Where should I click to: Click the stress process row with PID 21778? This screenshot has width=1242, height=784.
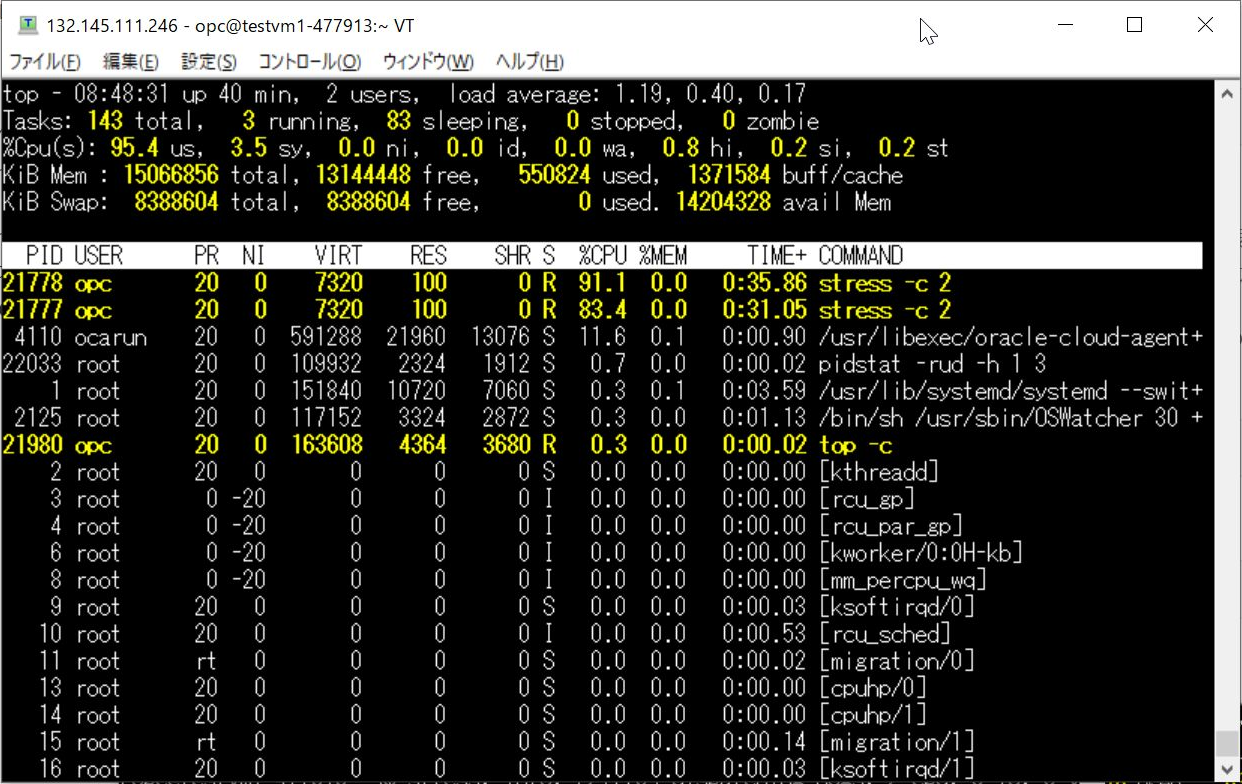coord(600,283)
